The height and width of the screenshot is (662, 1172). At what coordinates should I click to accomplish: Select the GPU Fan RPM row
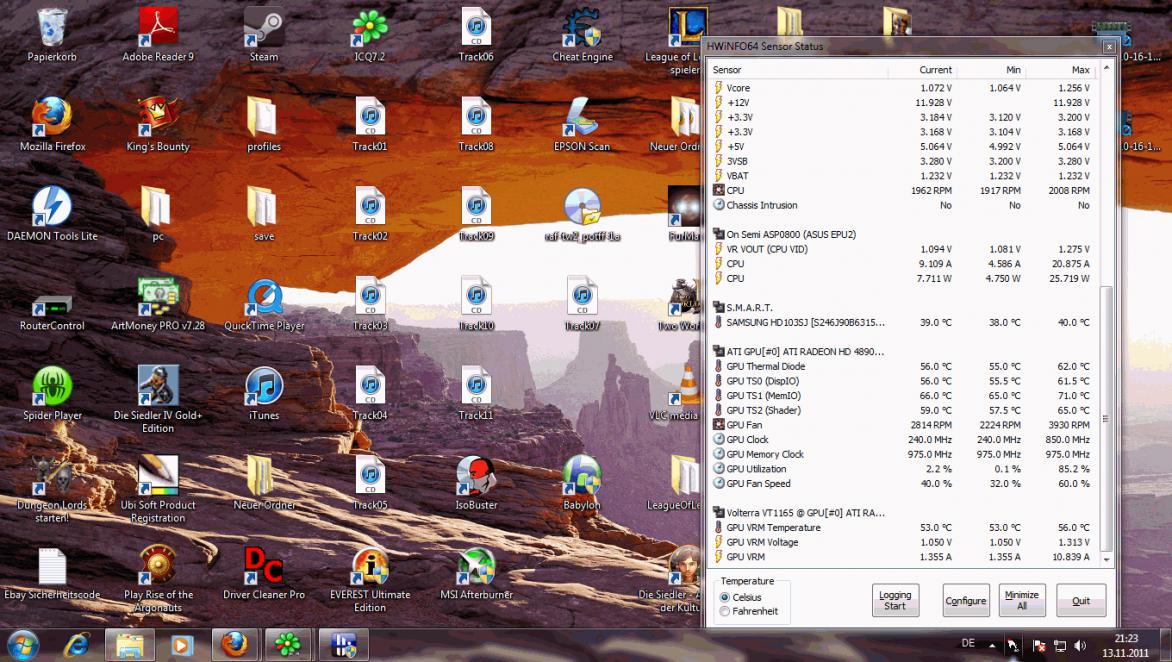(903, 424)
